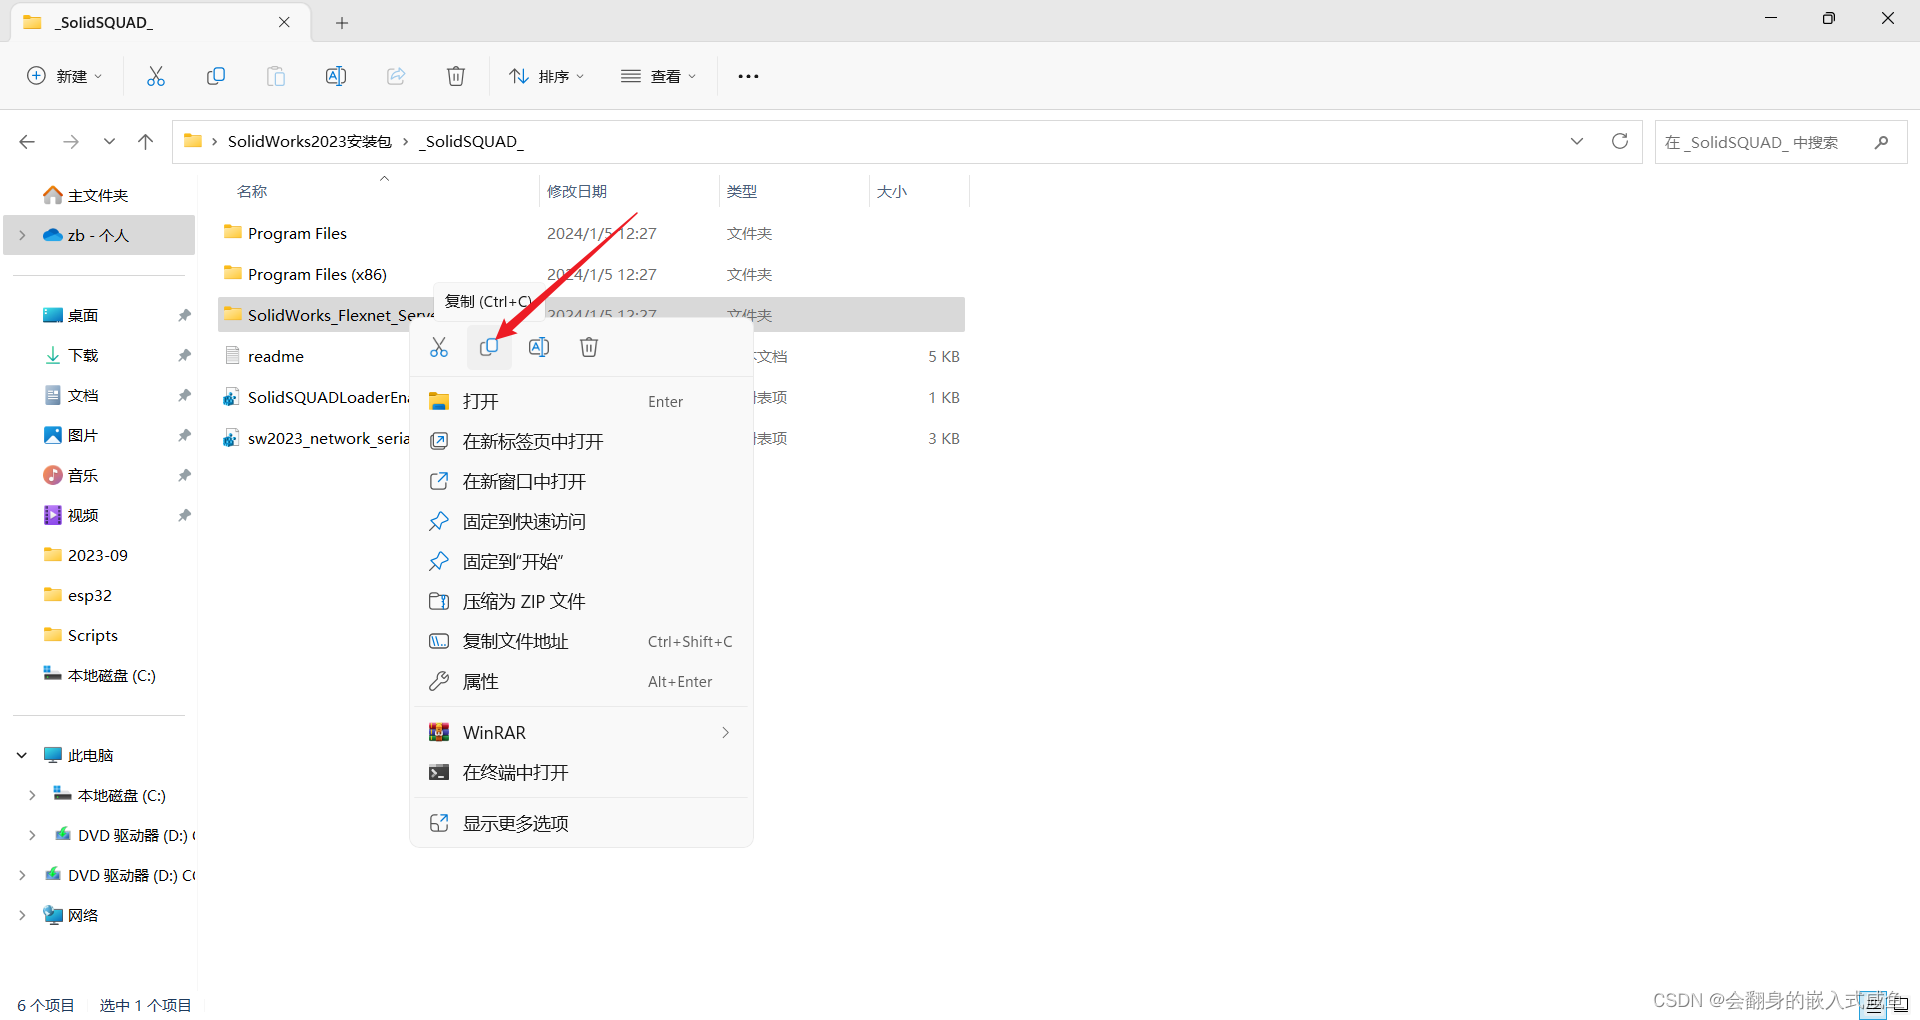Expand the WinRAR submenu arrow
This screenshot has height=1020, width=1920.
coord(726,732)
